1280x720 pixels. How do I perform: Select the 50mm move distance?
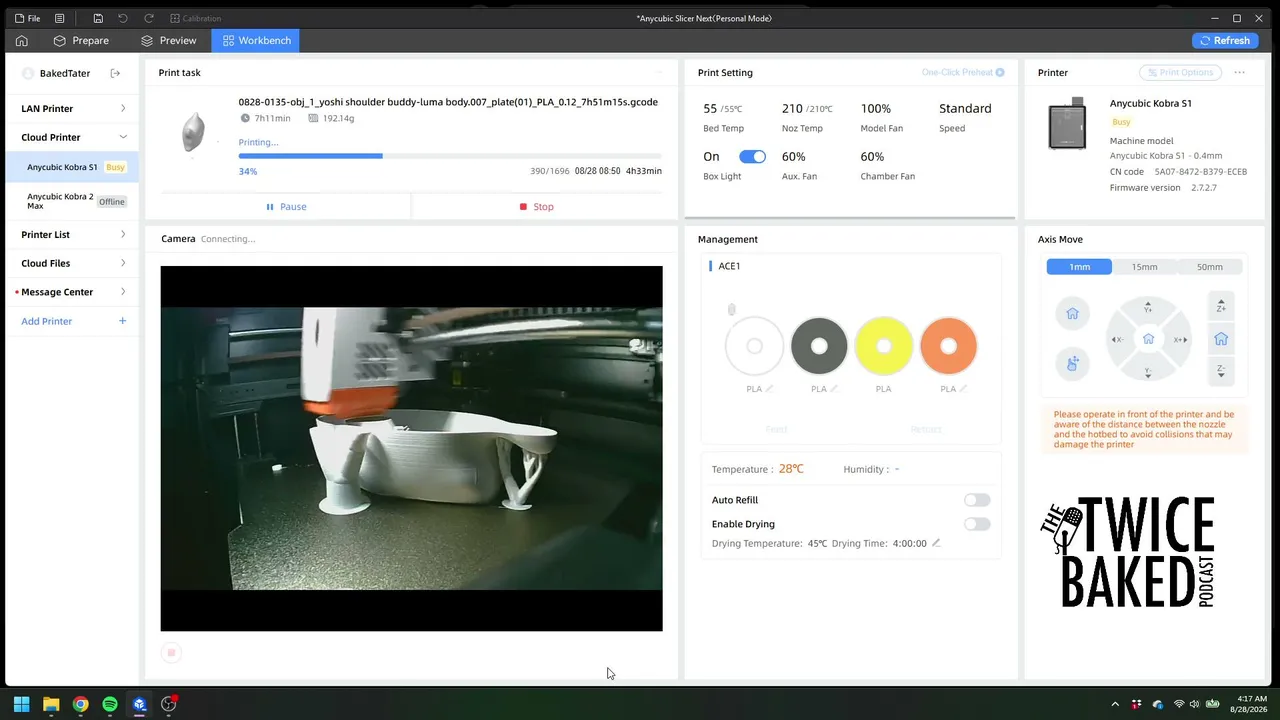[x=1209, y=267]
